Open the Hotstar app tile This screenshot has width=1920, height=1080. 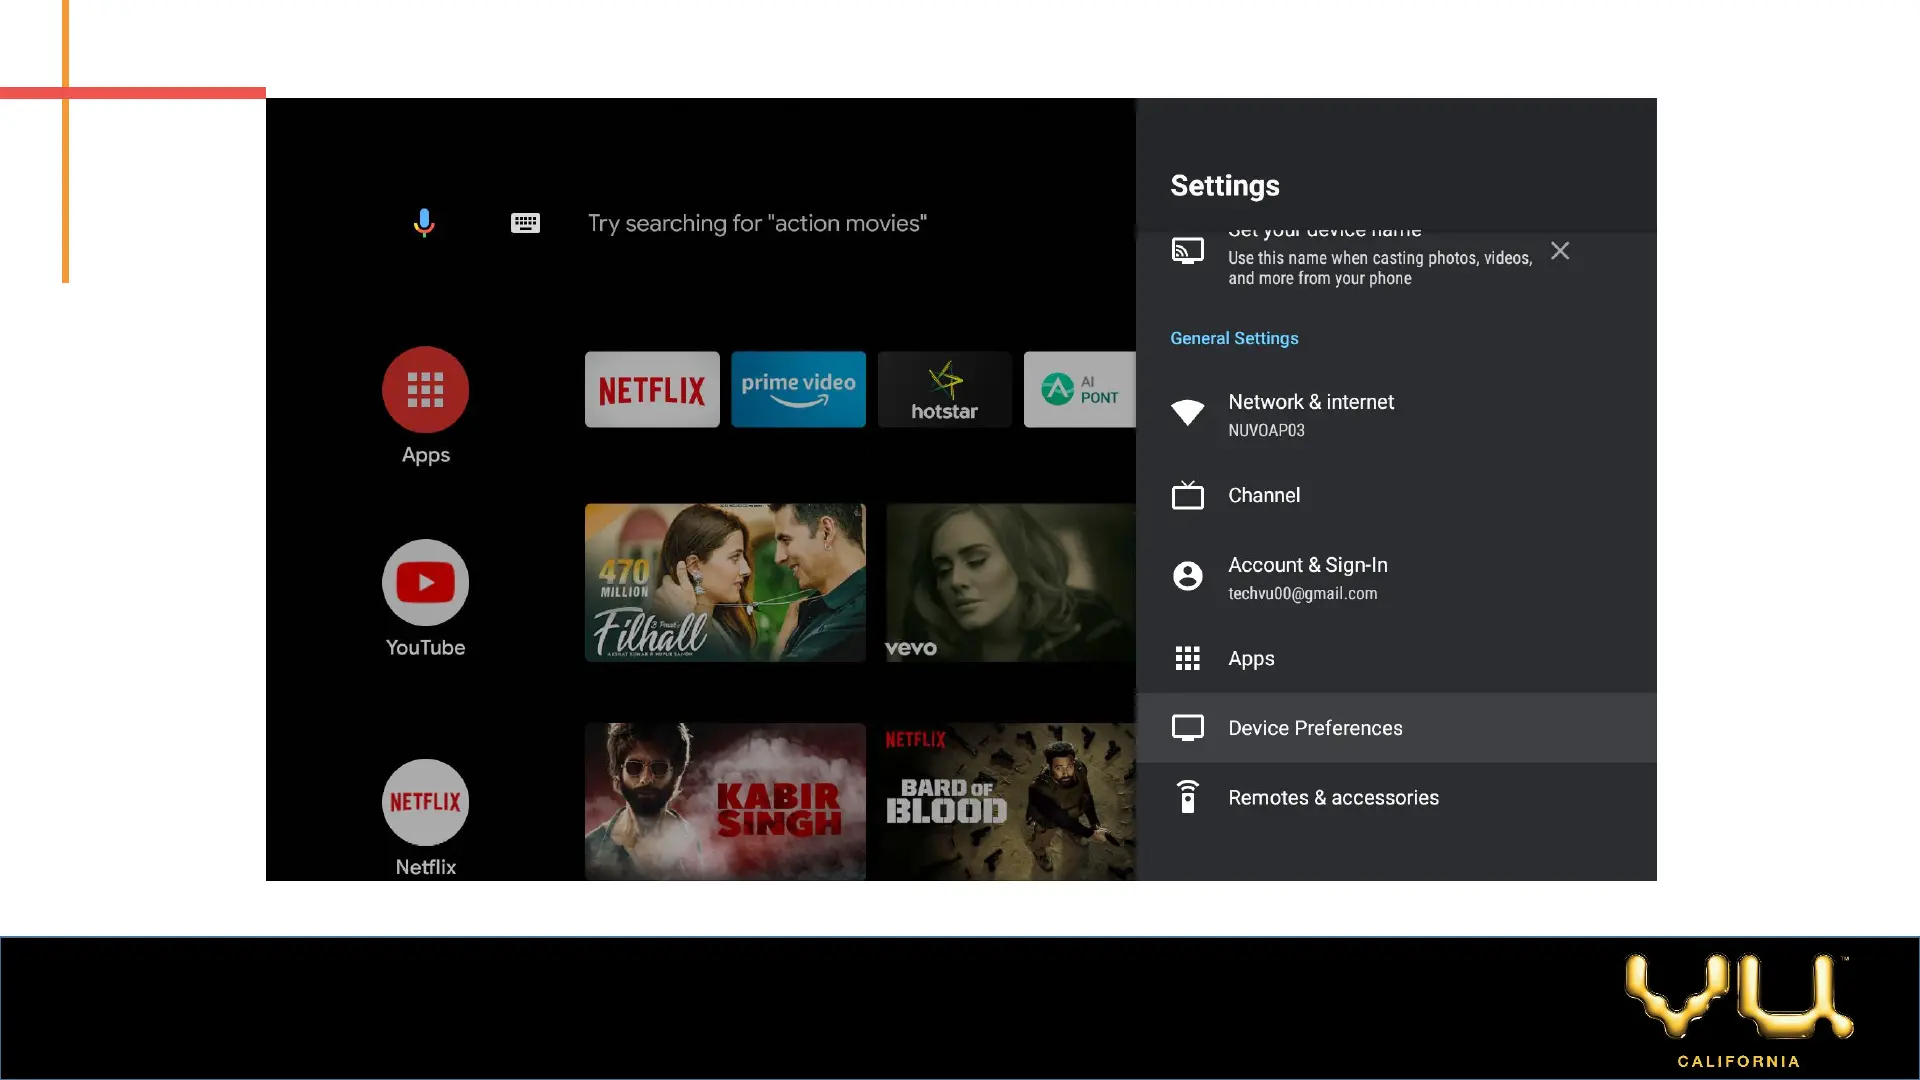coord(944,390)
